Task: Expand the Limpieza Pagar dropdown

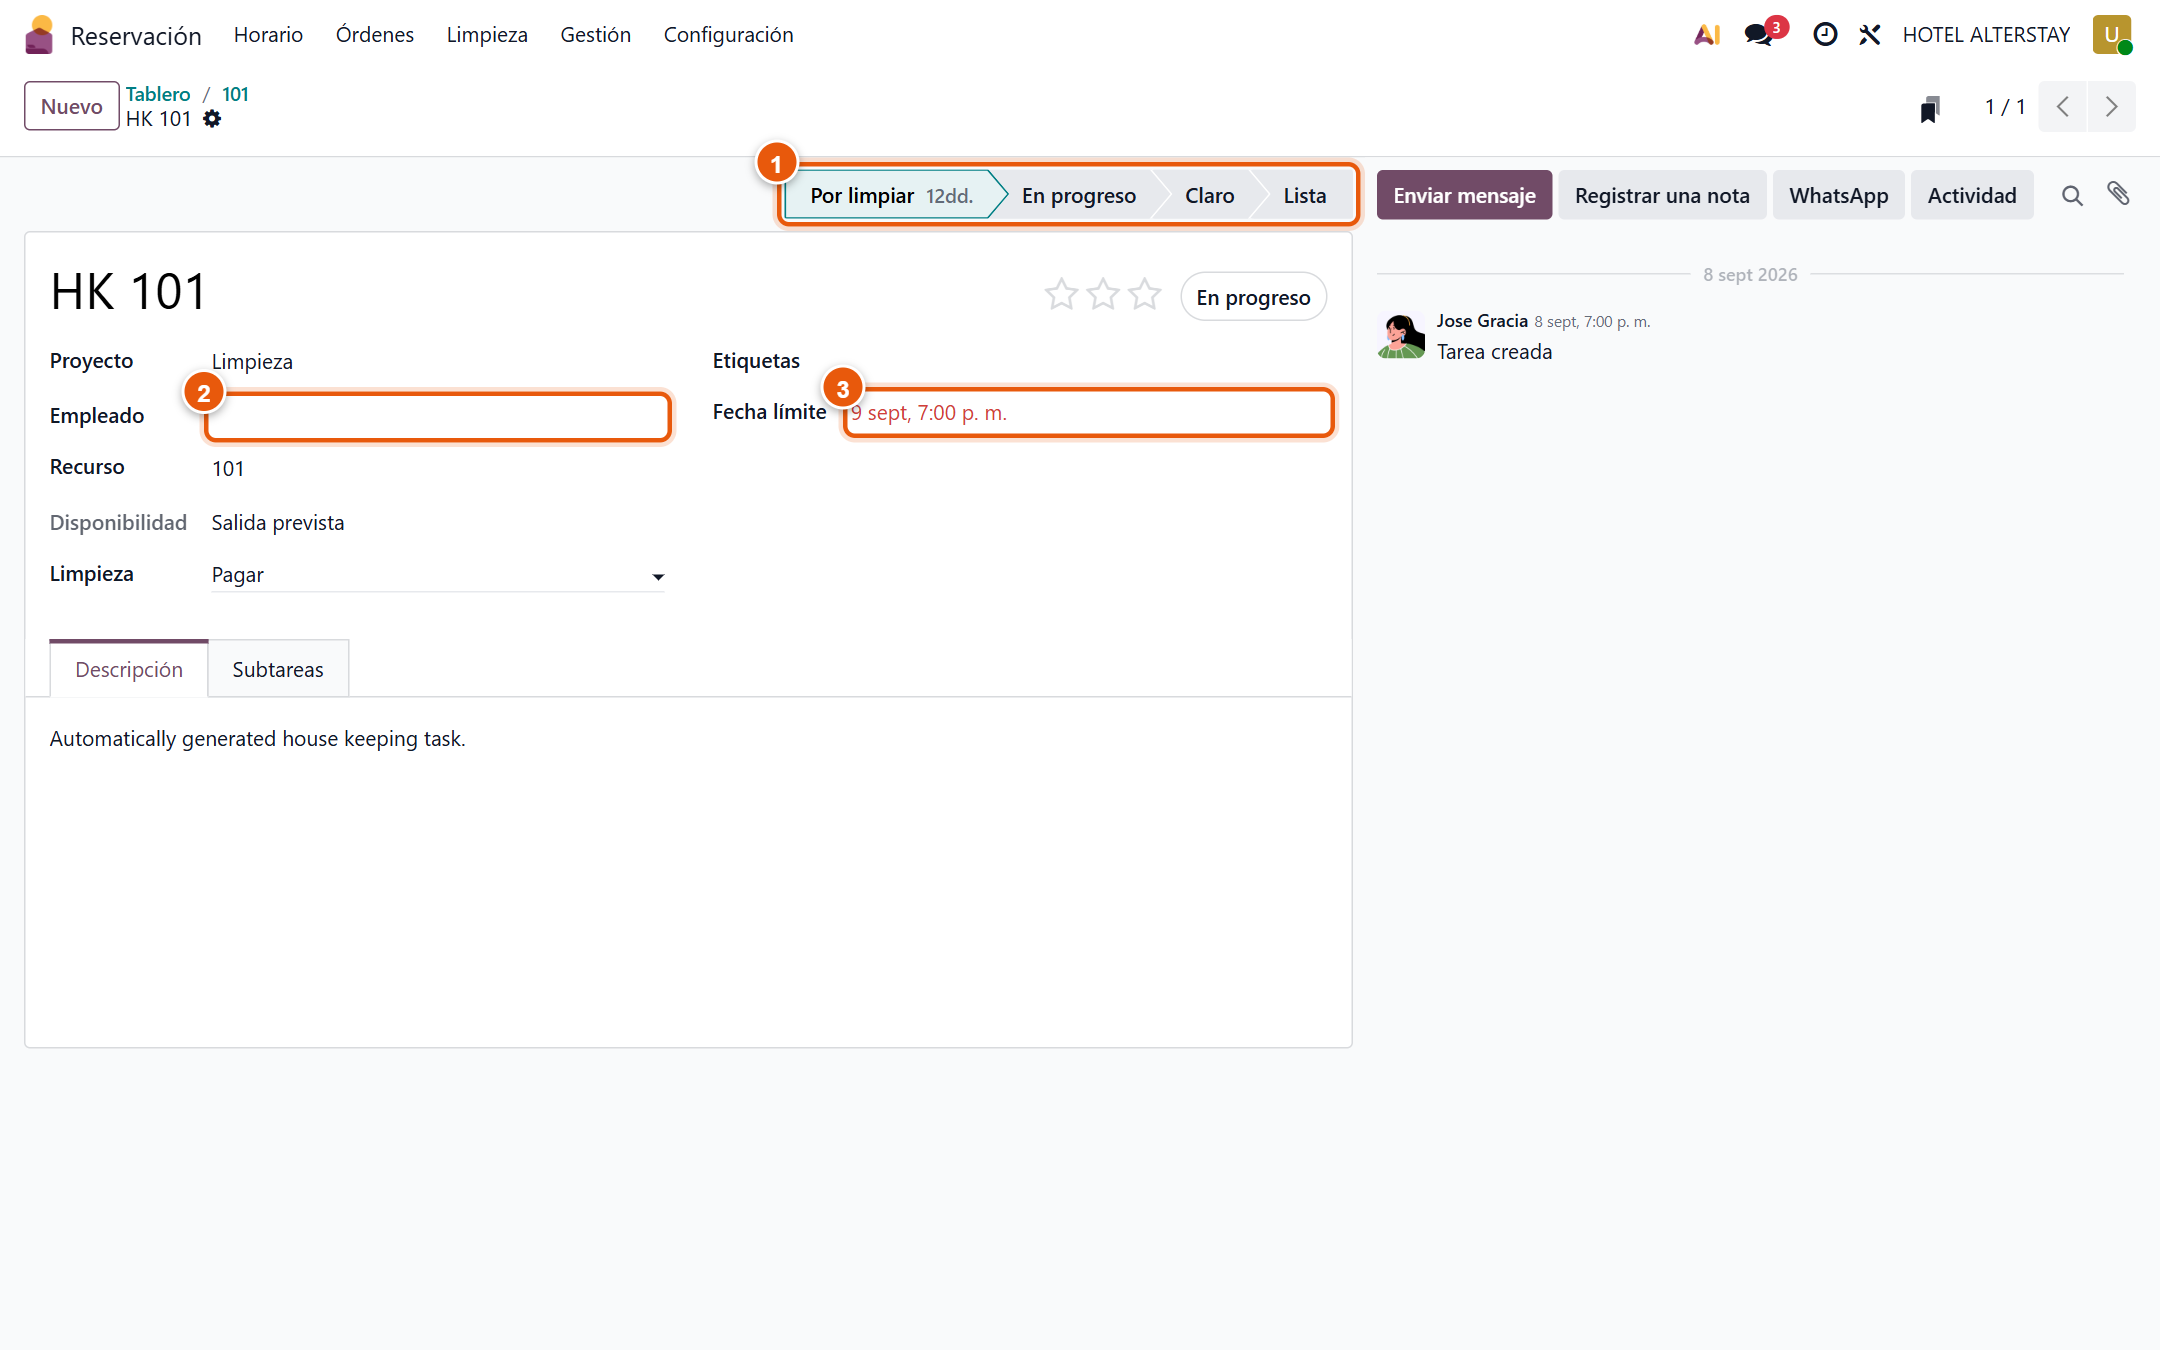Action: coord(437,575)
